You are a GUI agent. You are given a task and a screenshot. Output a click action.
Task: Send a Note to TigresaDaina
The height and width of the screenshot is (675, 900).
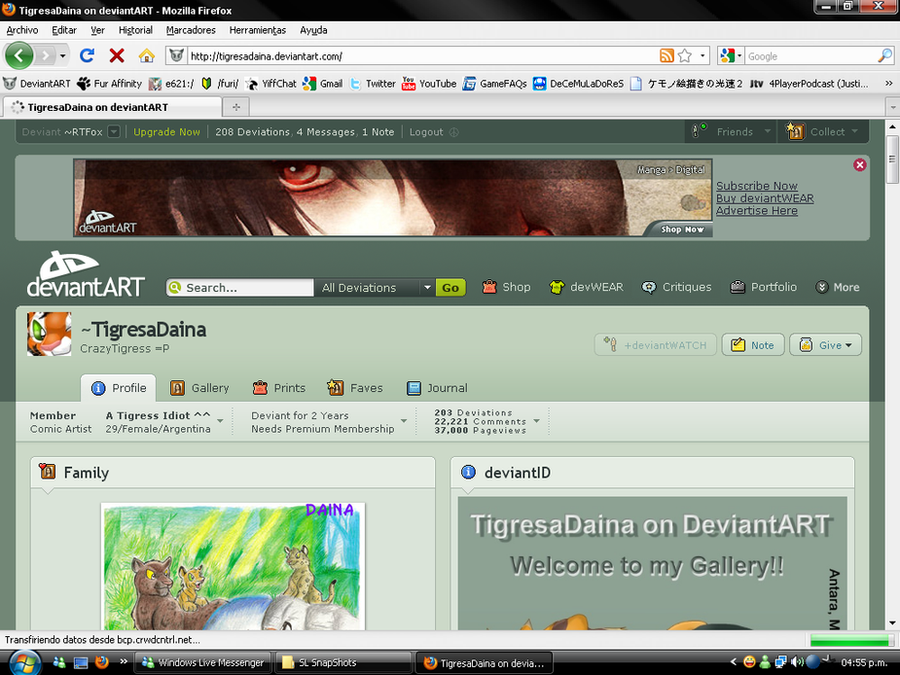[752, 345]
